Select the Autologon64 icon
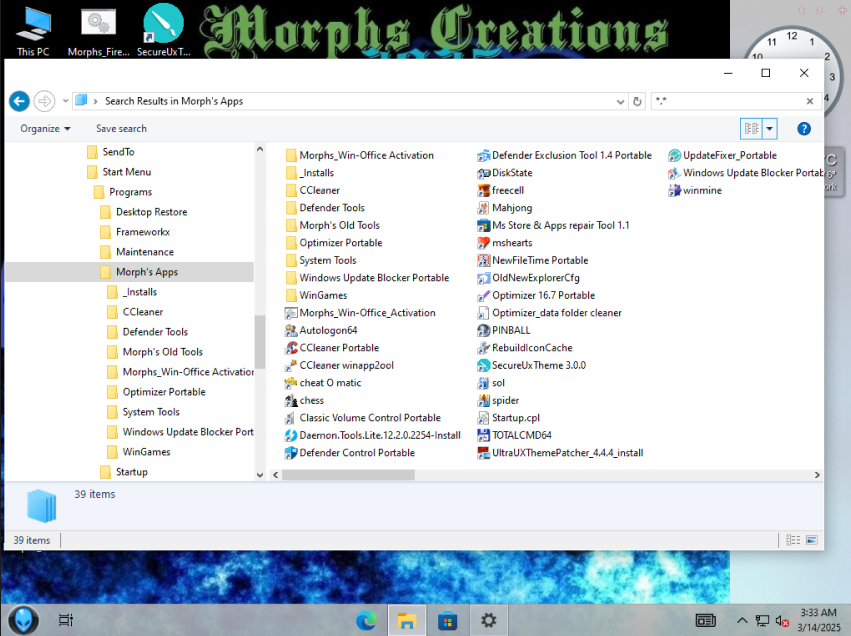 (x=291, y=330)
